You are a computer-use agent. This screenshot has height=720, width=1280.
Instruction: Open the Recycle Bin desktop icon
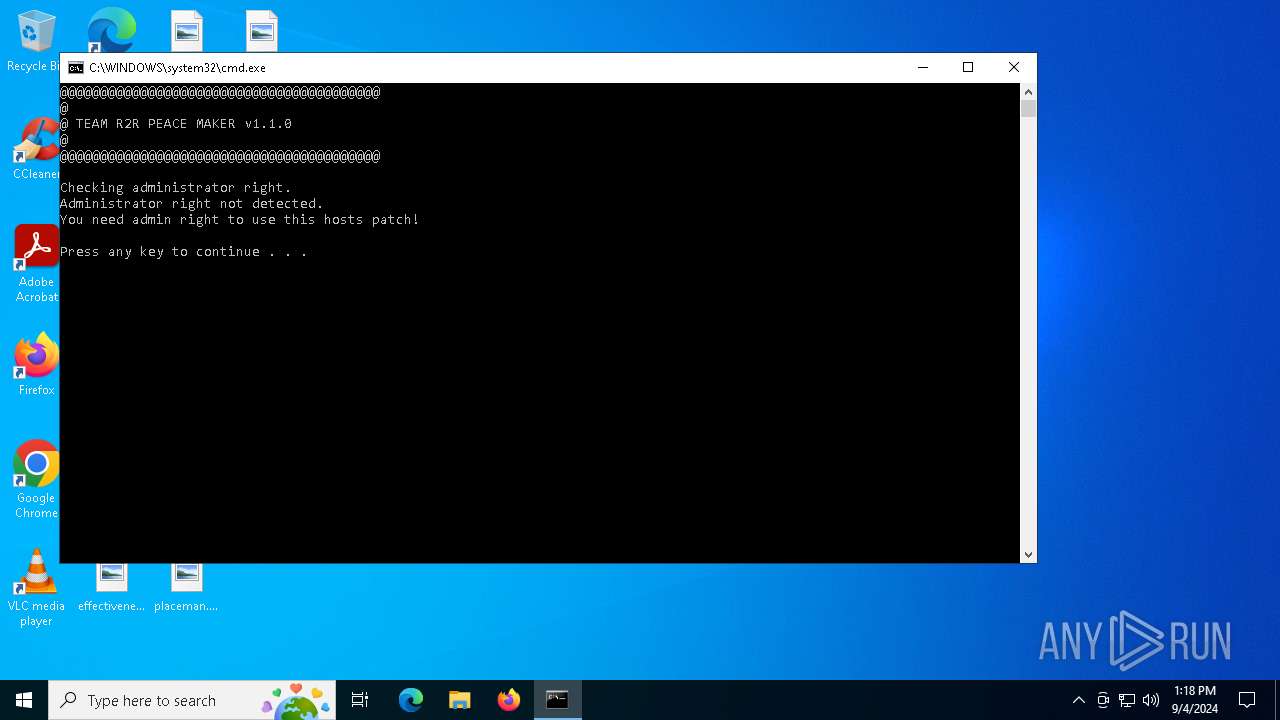pyautogui.click(x=36, y=40)
